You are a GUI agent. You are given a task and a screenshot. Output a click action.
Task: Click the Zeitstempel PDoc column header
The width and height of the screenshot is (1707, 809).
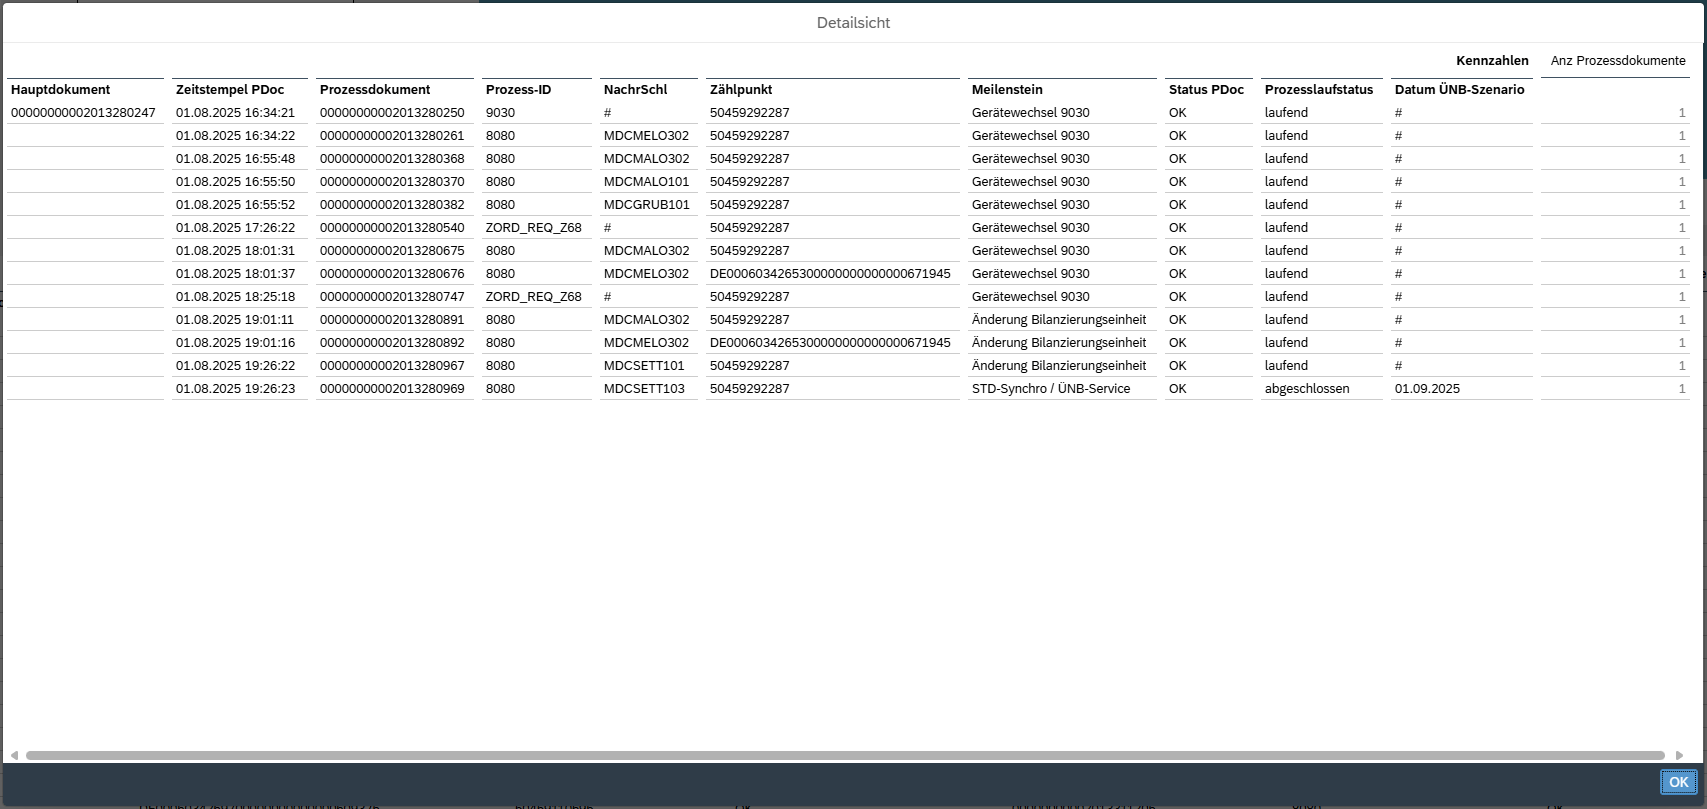230,90
